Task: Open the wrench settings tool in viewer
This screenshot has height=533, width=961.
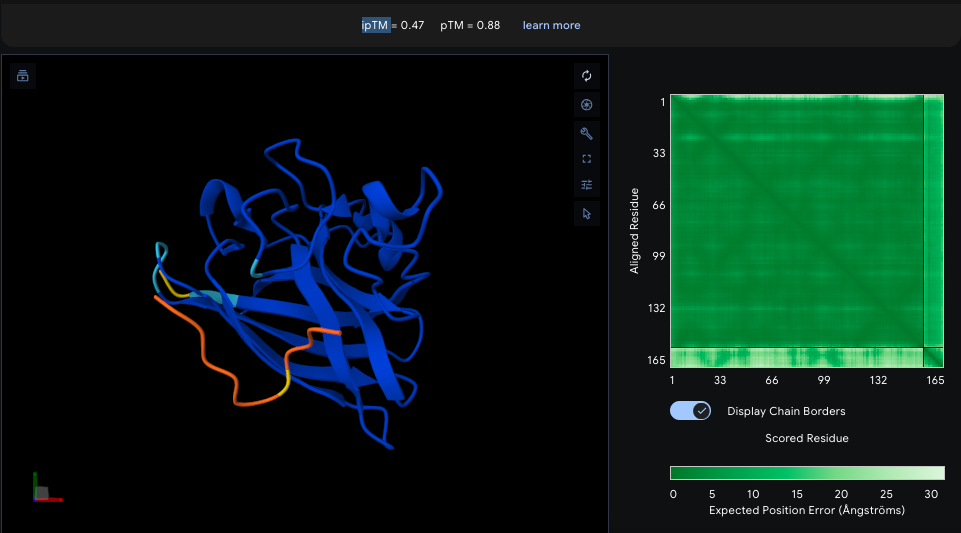Action: 587,133
